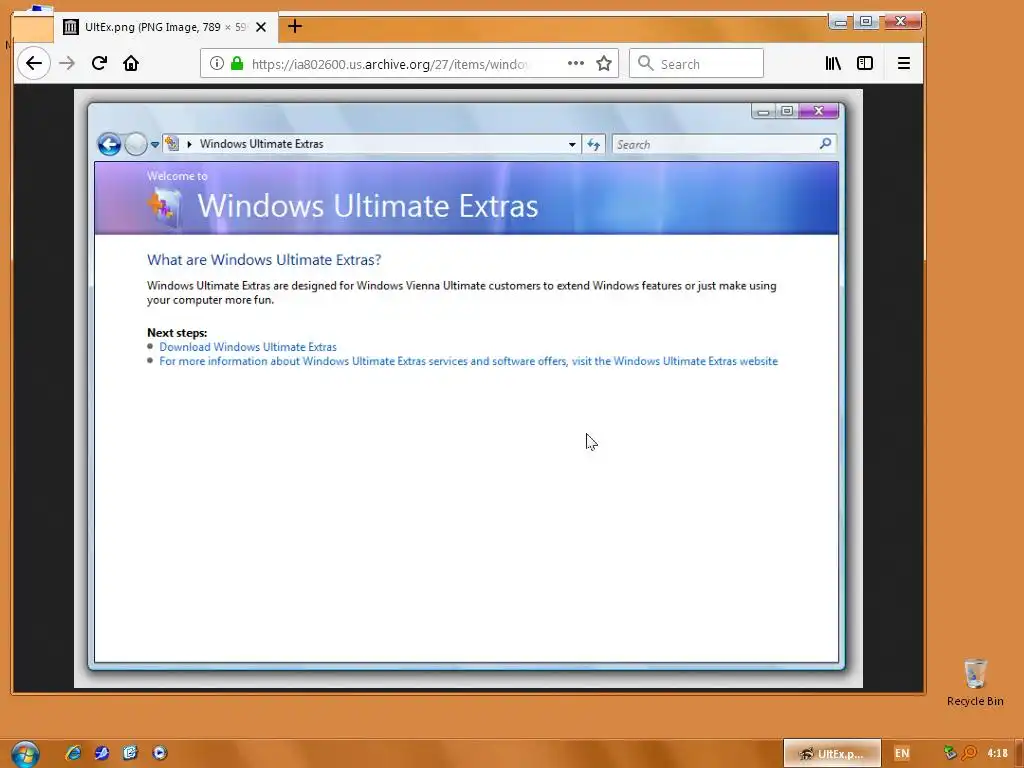Open the Firefox hamburger menu
Screen dimensions: 1024x768
coord(904,63)
